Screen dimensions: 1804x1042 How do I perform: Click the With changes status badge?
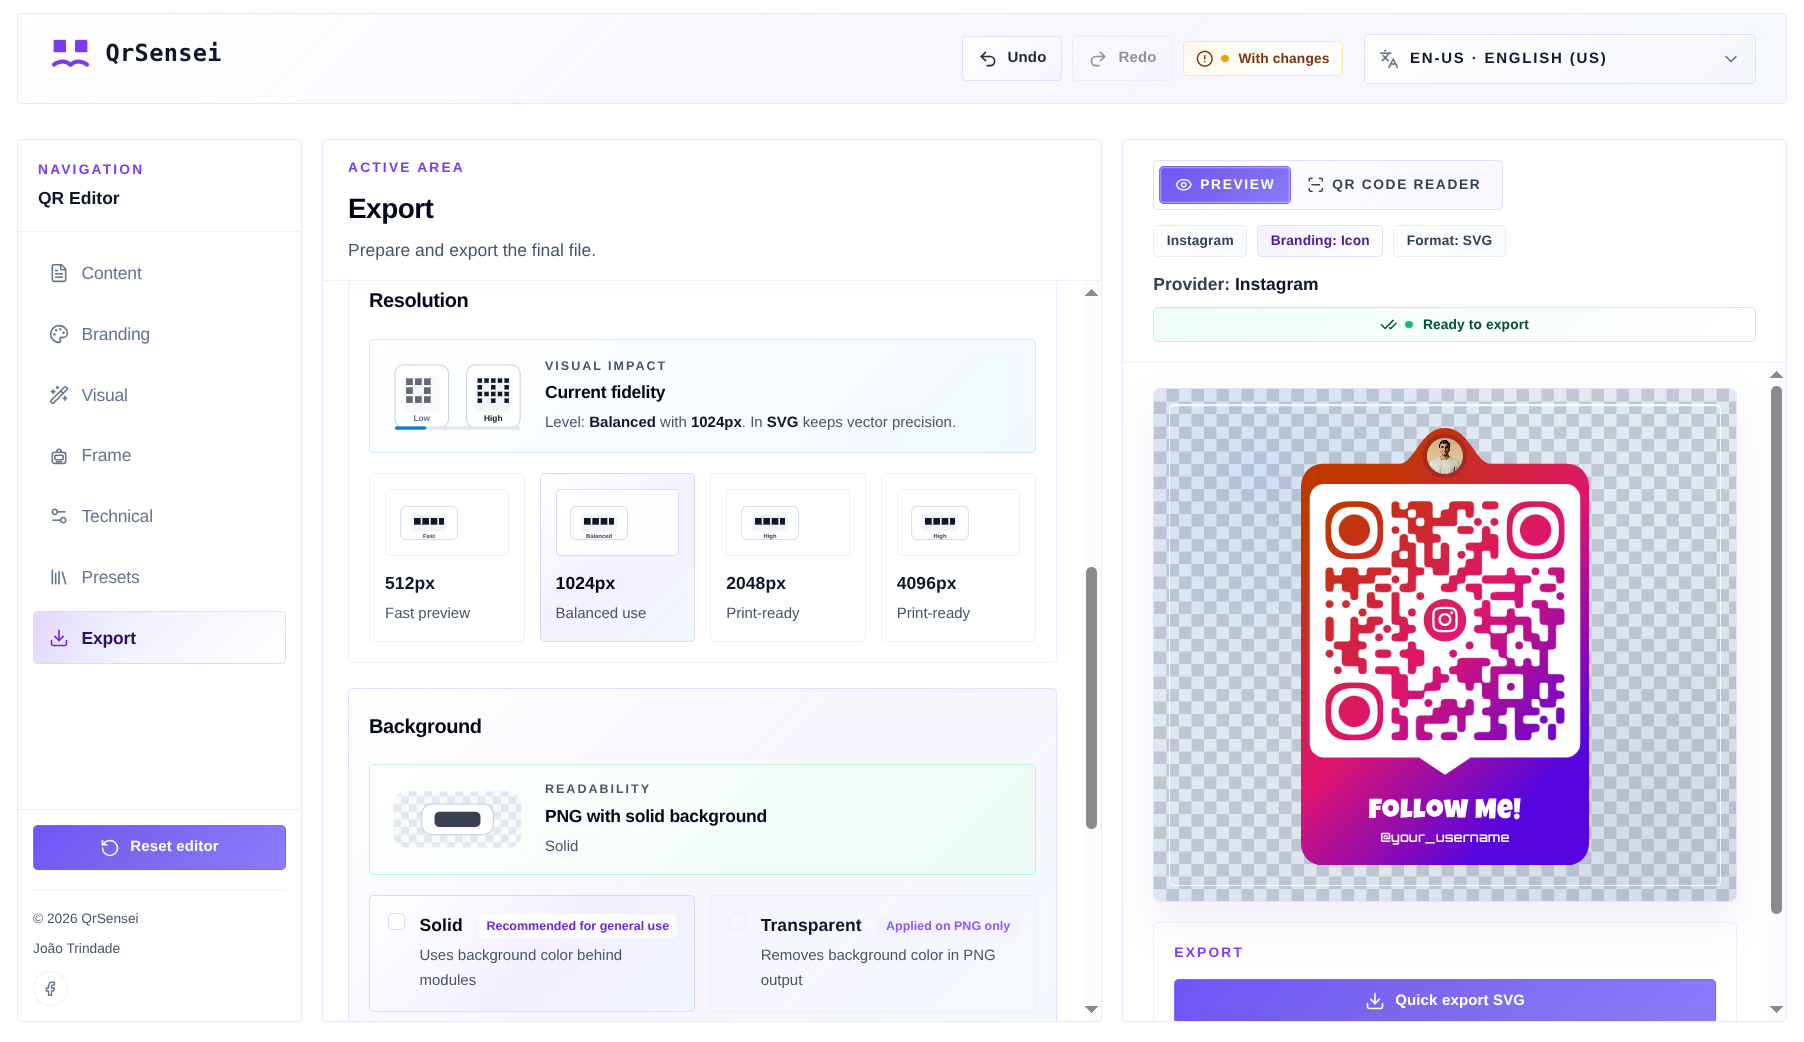pyautogui.click(x=1263, y=59)
